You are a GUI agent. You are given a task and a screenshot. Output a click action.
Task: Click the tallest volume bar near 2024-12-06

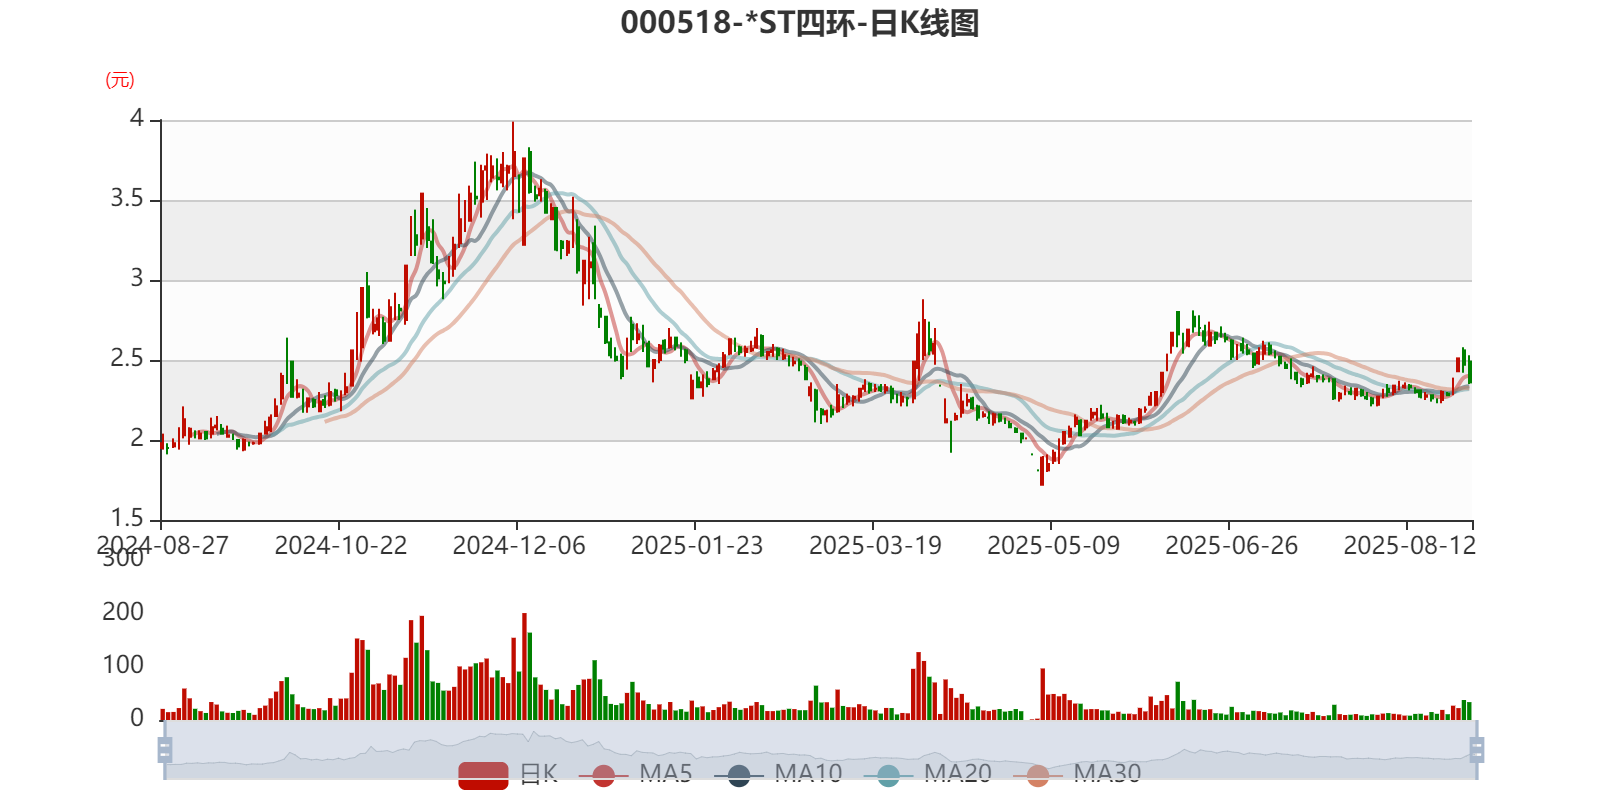(524, 666)
